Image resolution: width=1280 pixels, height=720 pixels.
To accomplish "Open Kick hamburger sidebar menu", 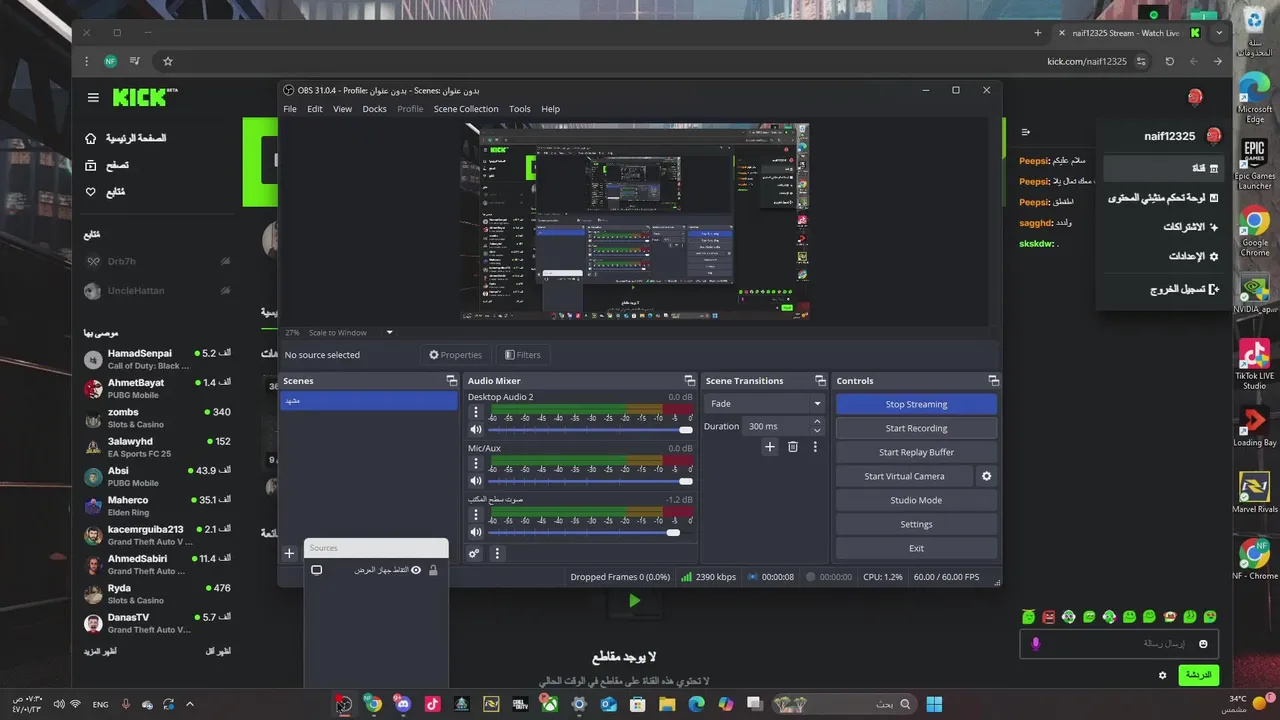I will [x=93, y=97].
